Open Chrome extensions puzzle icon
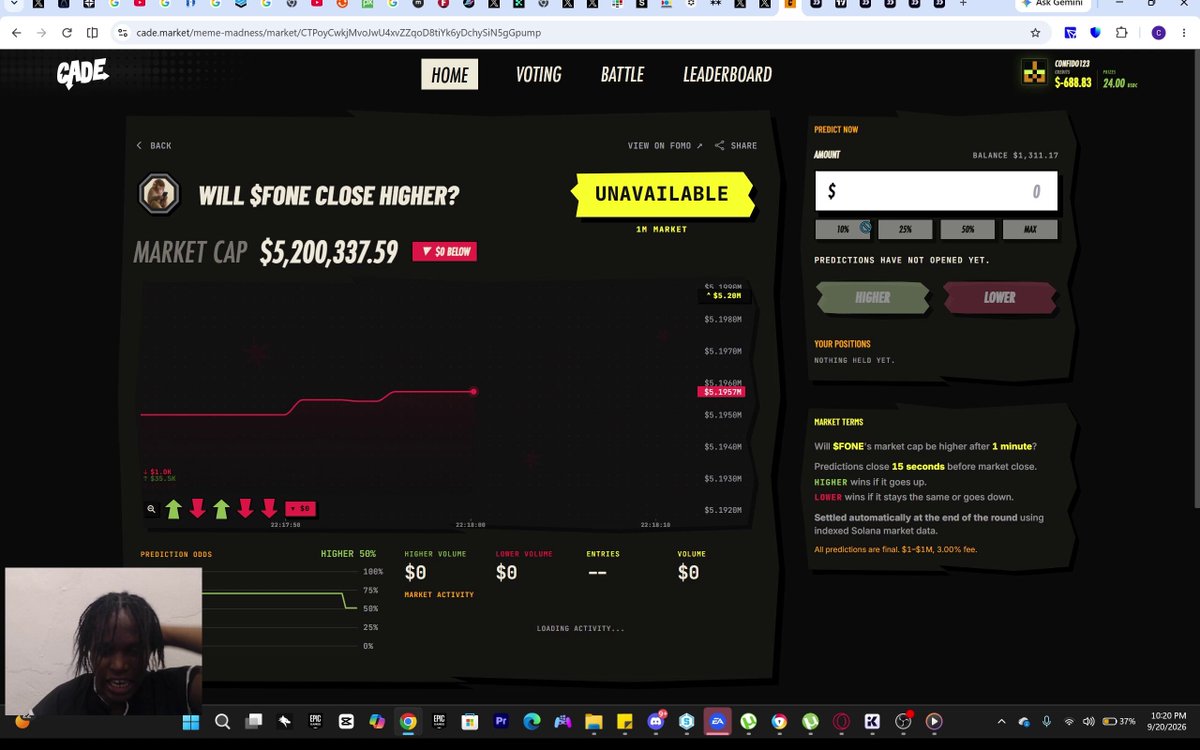Image resolution: width=1200 pixels, height=750 pixels. pyautogui.click(x=1122, y=33)
